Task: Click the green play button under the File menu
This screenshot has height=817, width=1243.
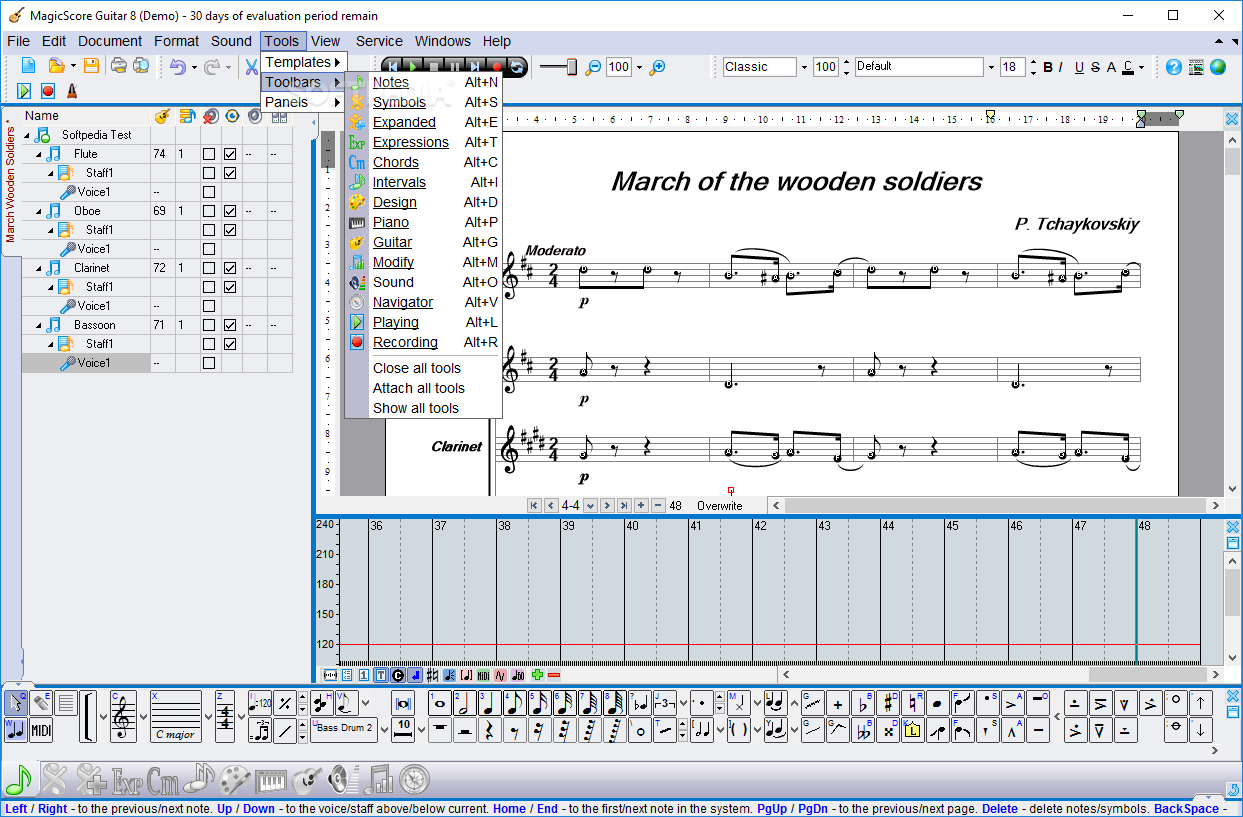Action: click(23, 90)
